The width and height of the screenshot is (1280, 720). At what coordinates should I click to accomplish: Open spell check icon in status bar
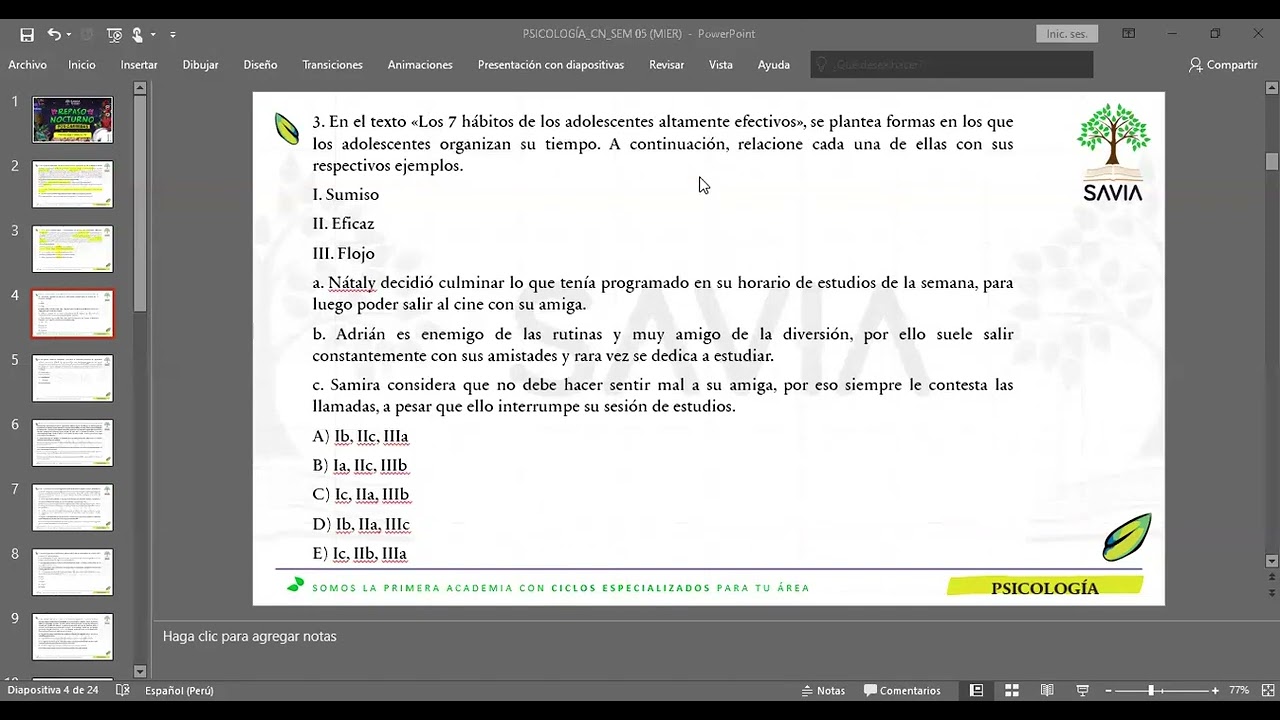[123, 690]
